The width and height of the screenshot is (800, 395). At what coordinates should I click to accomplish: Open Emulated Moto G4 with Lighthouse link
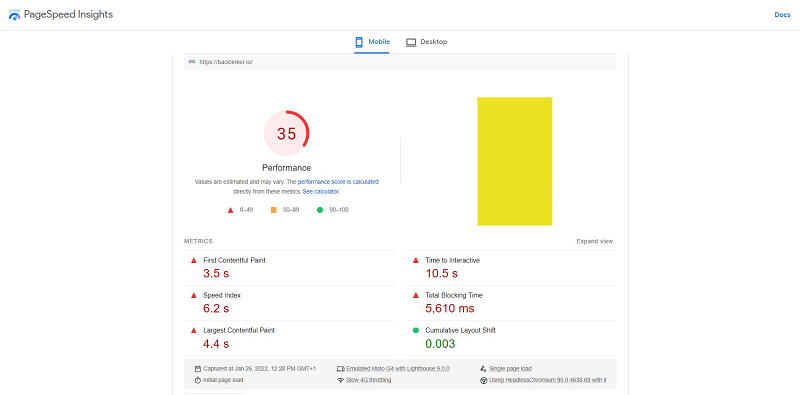(398, 368)
